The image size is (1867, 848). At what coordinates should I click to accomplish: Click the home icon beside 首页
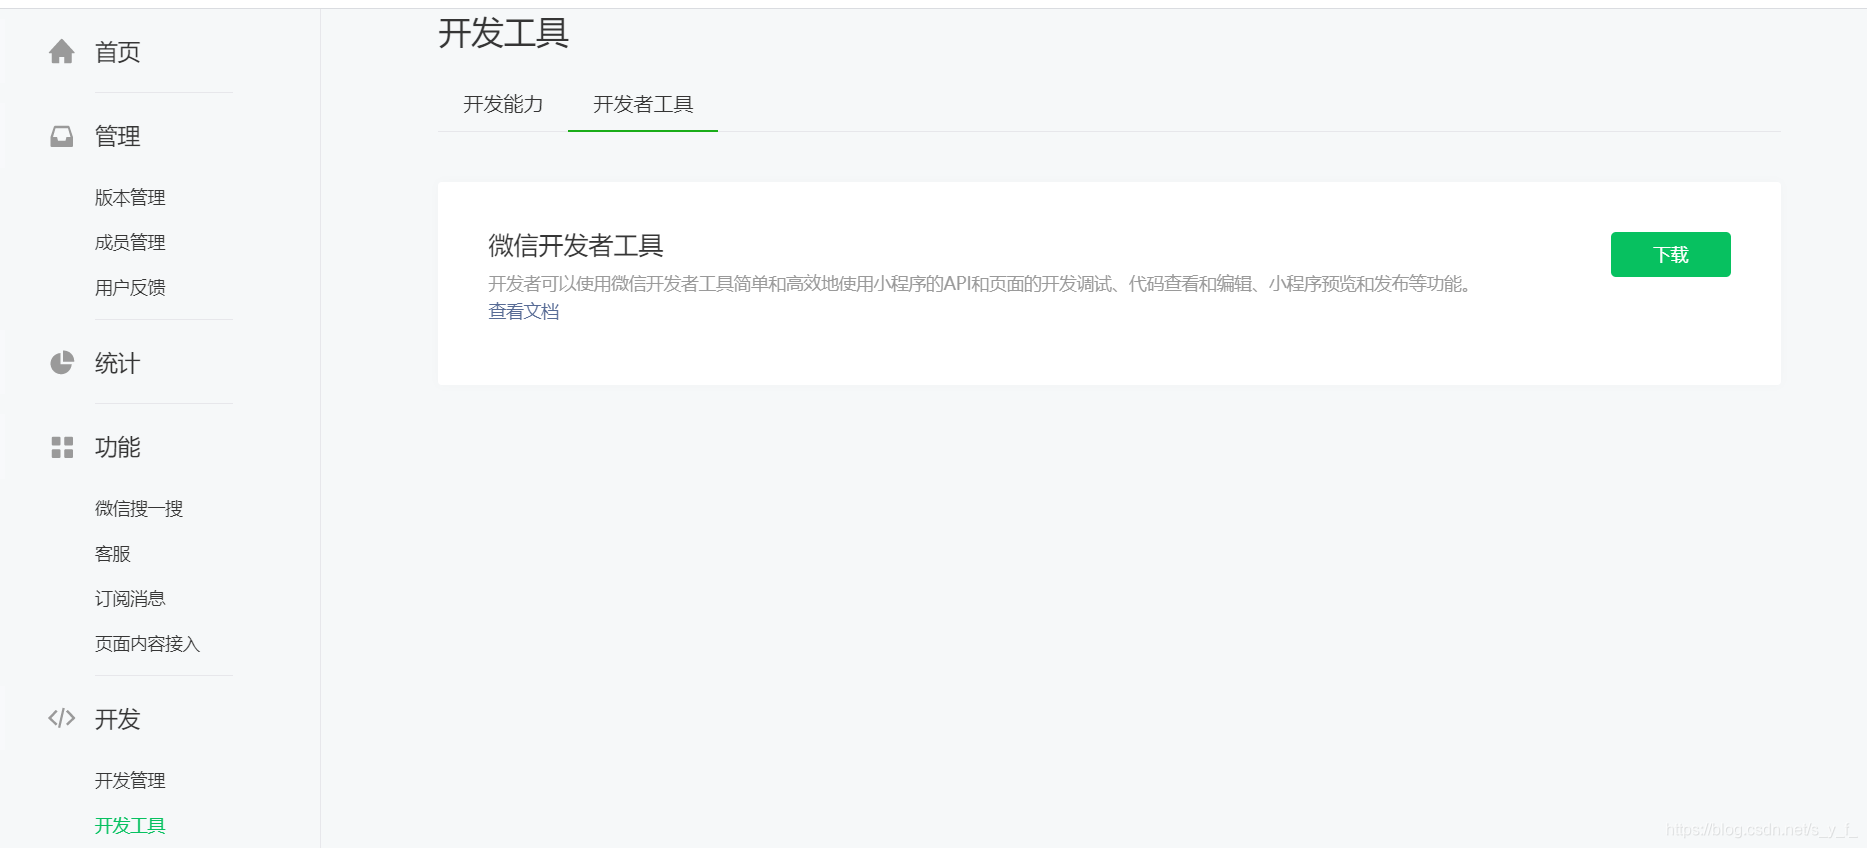[x=62, y=52]
